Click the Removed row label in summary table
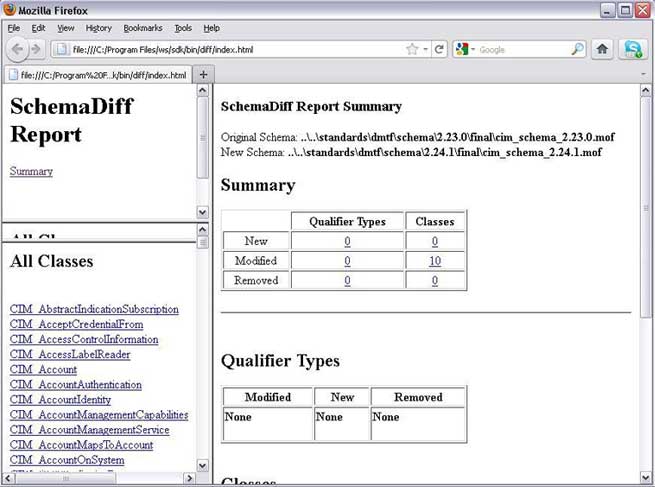655x487 pixels. (256, 280)
